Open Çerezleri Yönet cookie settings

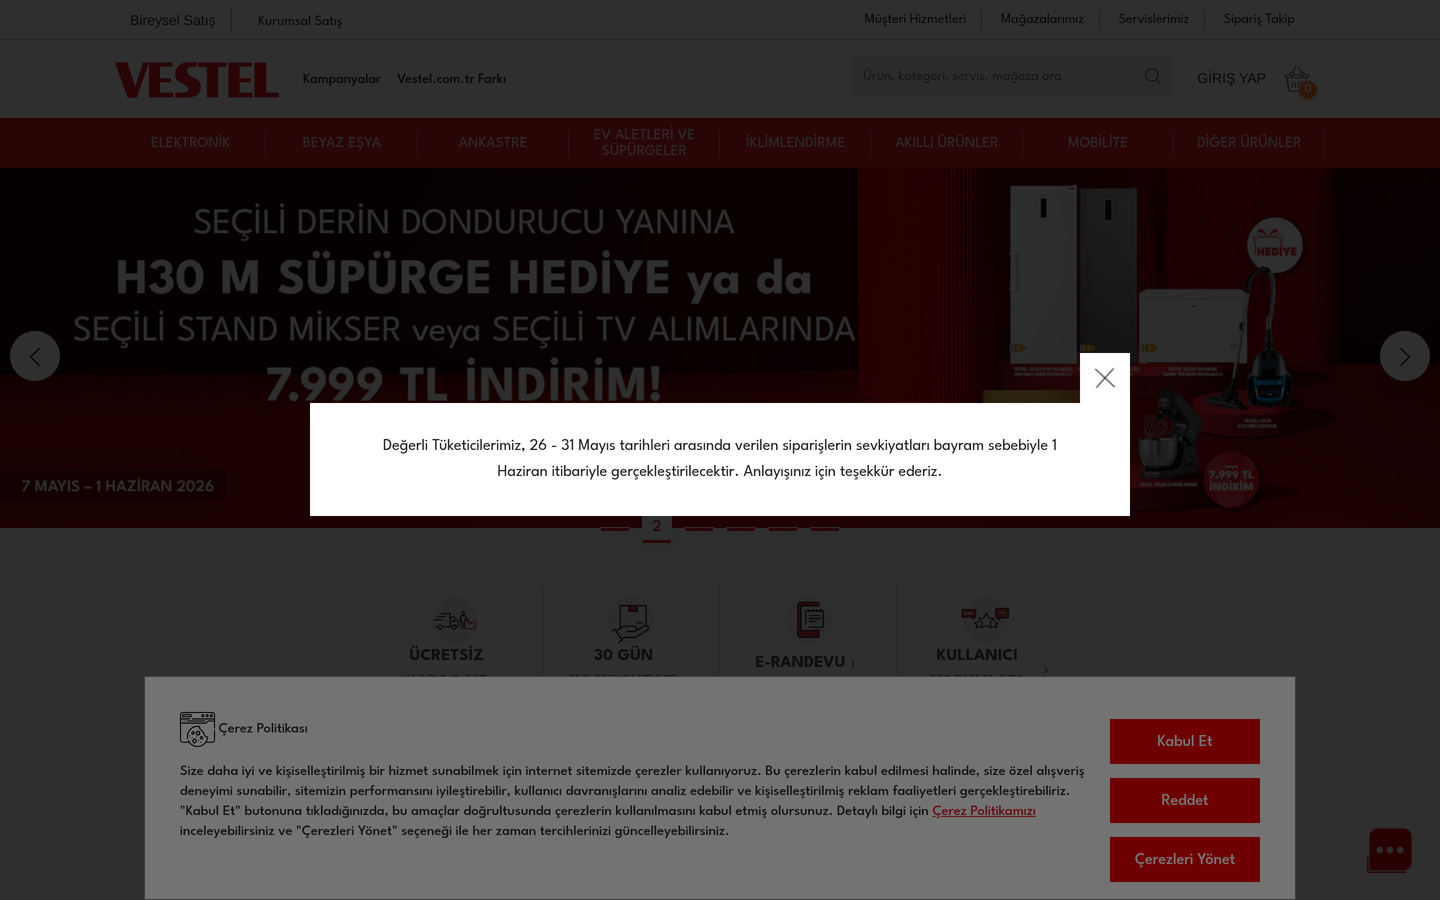pyautogui.click(x=1185, y=859)
